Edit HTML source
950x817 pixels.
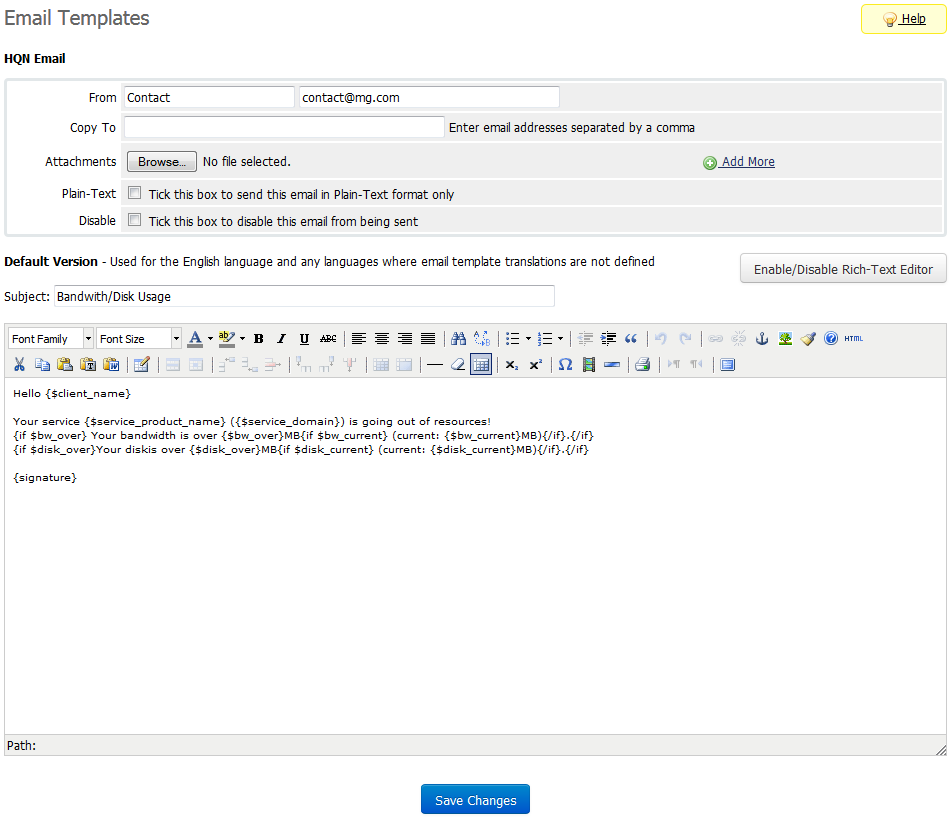coord(854,339)
